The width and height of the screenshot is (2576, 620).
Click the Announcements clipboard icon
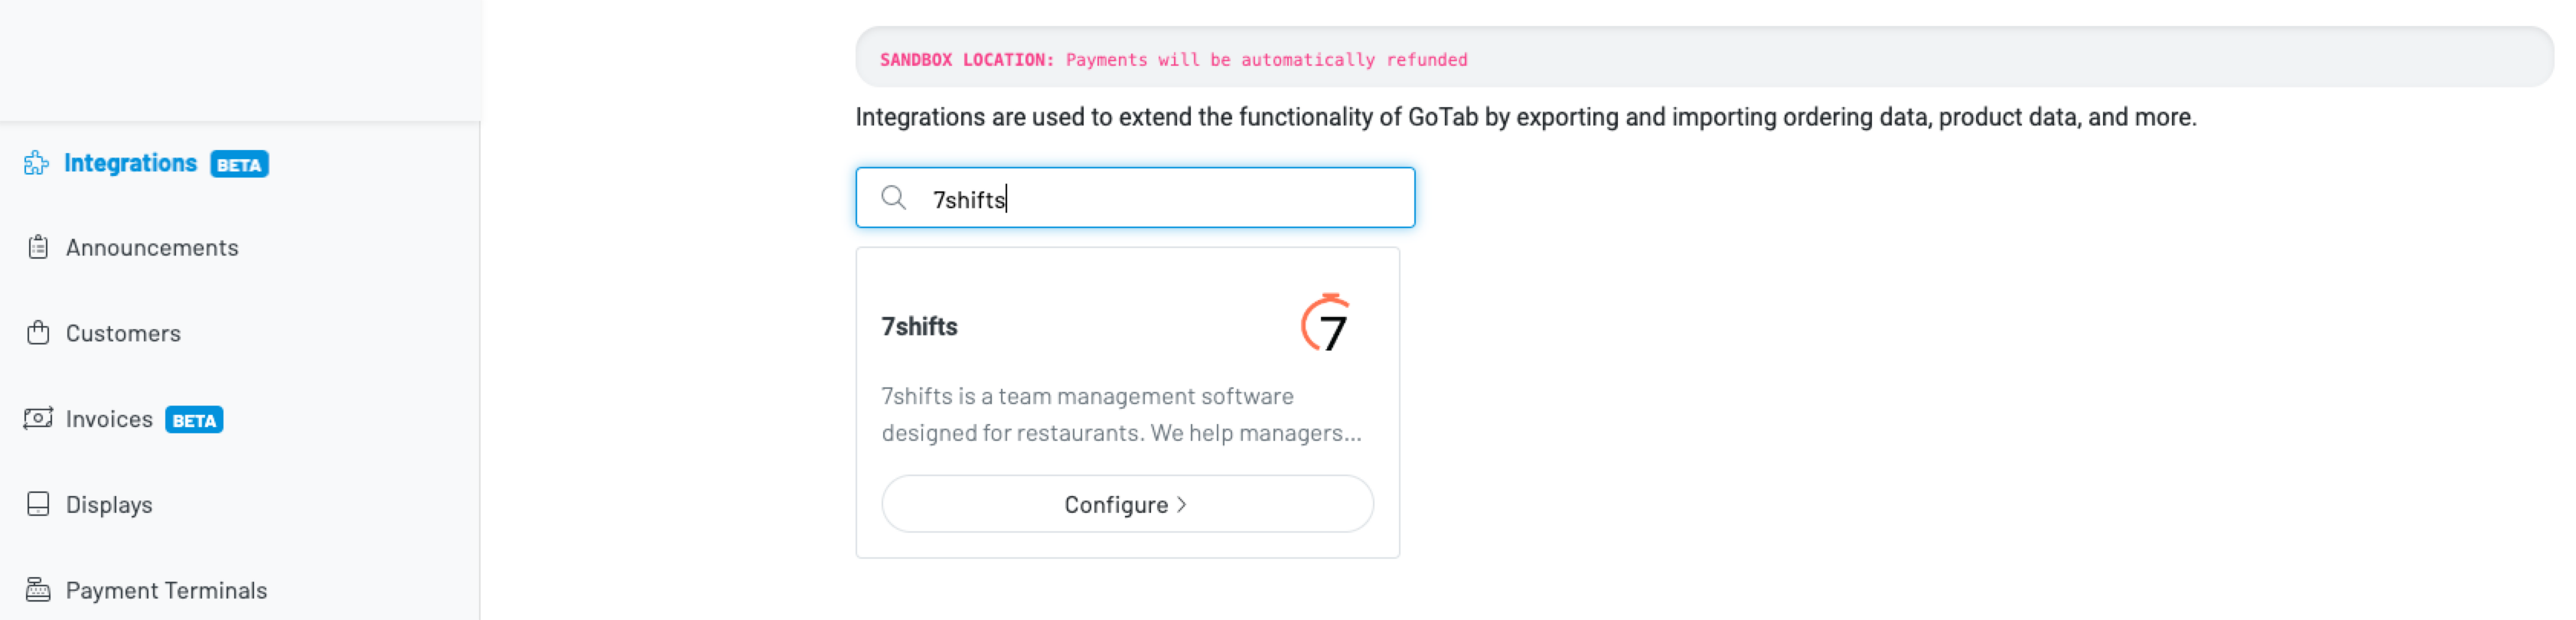point(38,247)
